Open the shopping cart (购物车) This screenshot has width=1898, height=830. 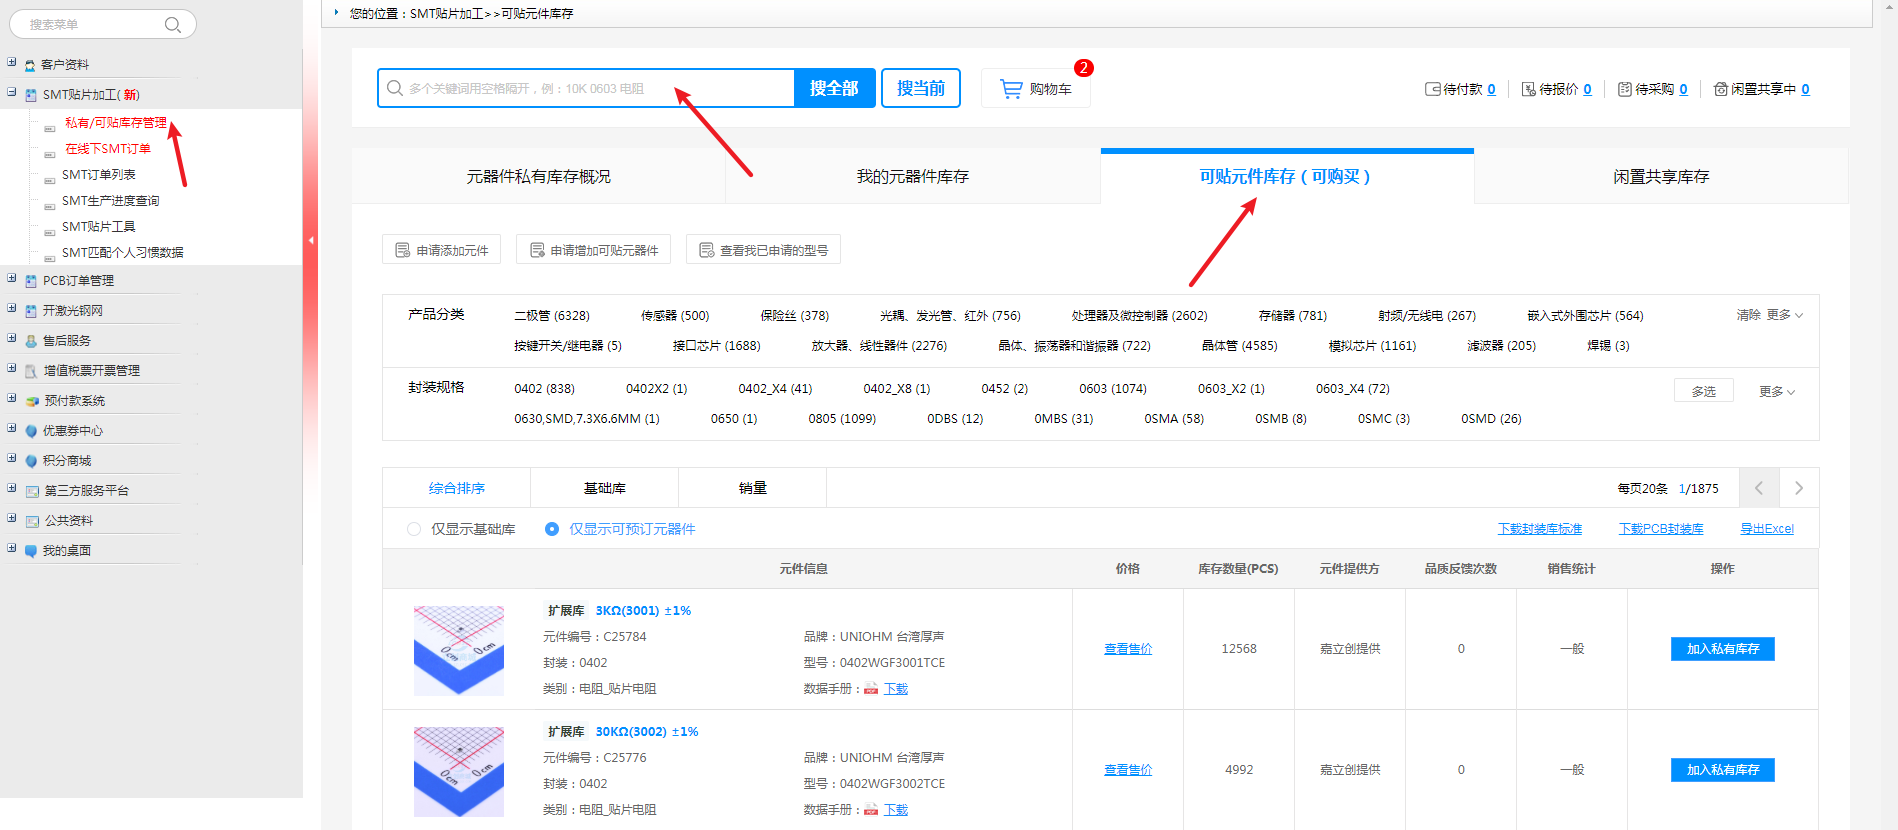click(1036, 89)
